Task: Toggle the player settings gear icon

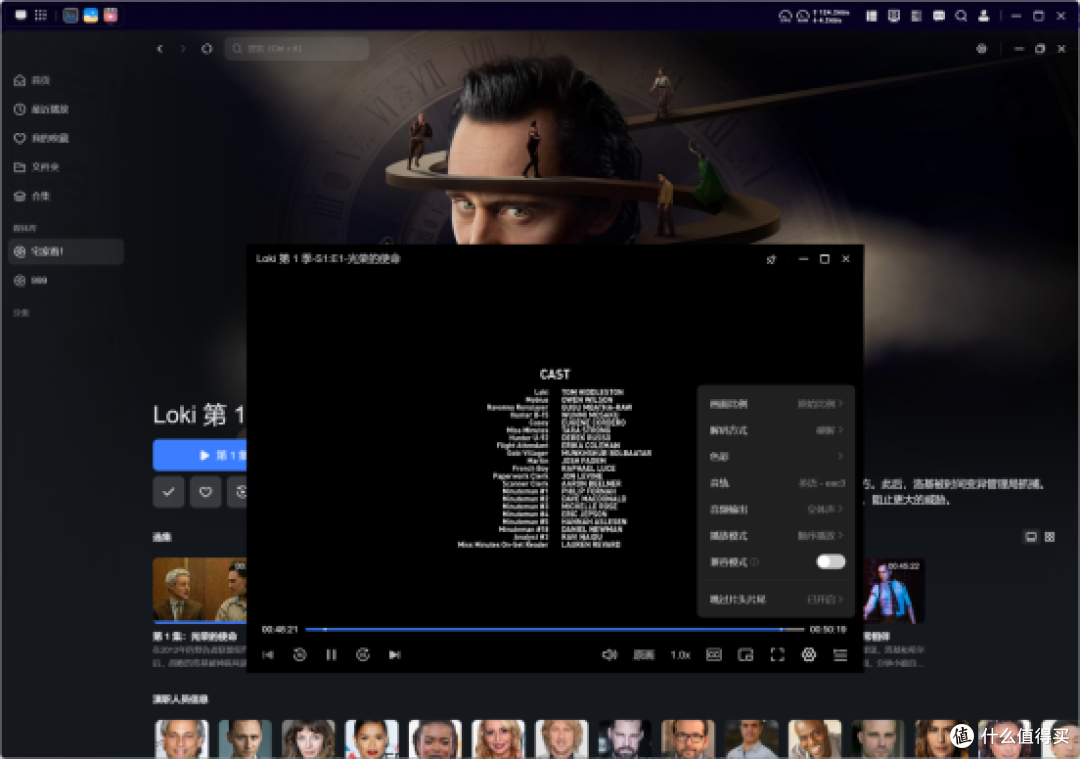Action: [809, 655]
